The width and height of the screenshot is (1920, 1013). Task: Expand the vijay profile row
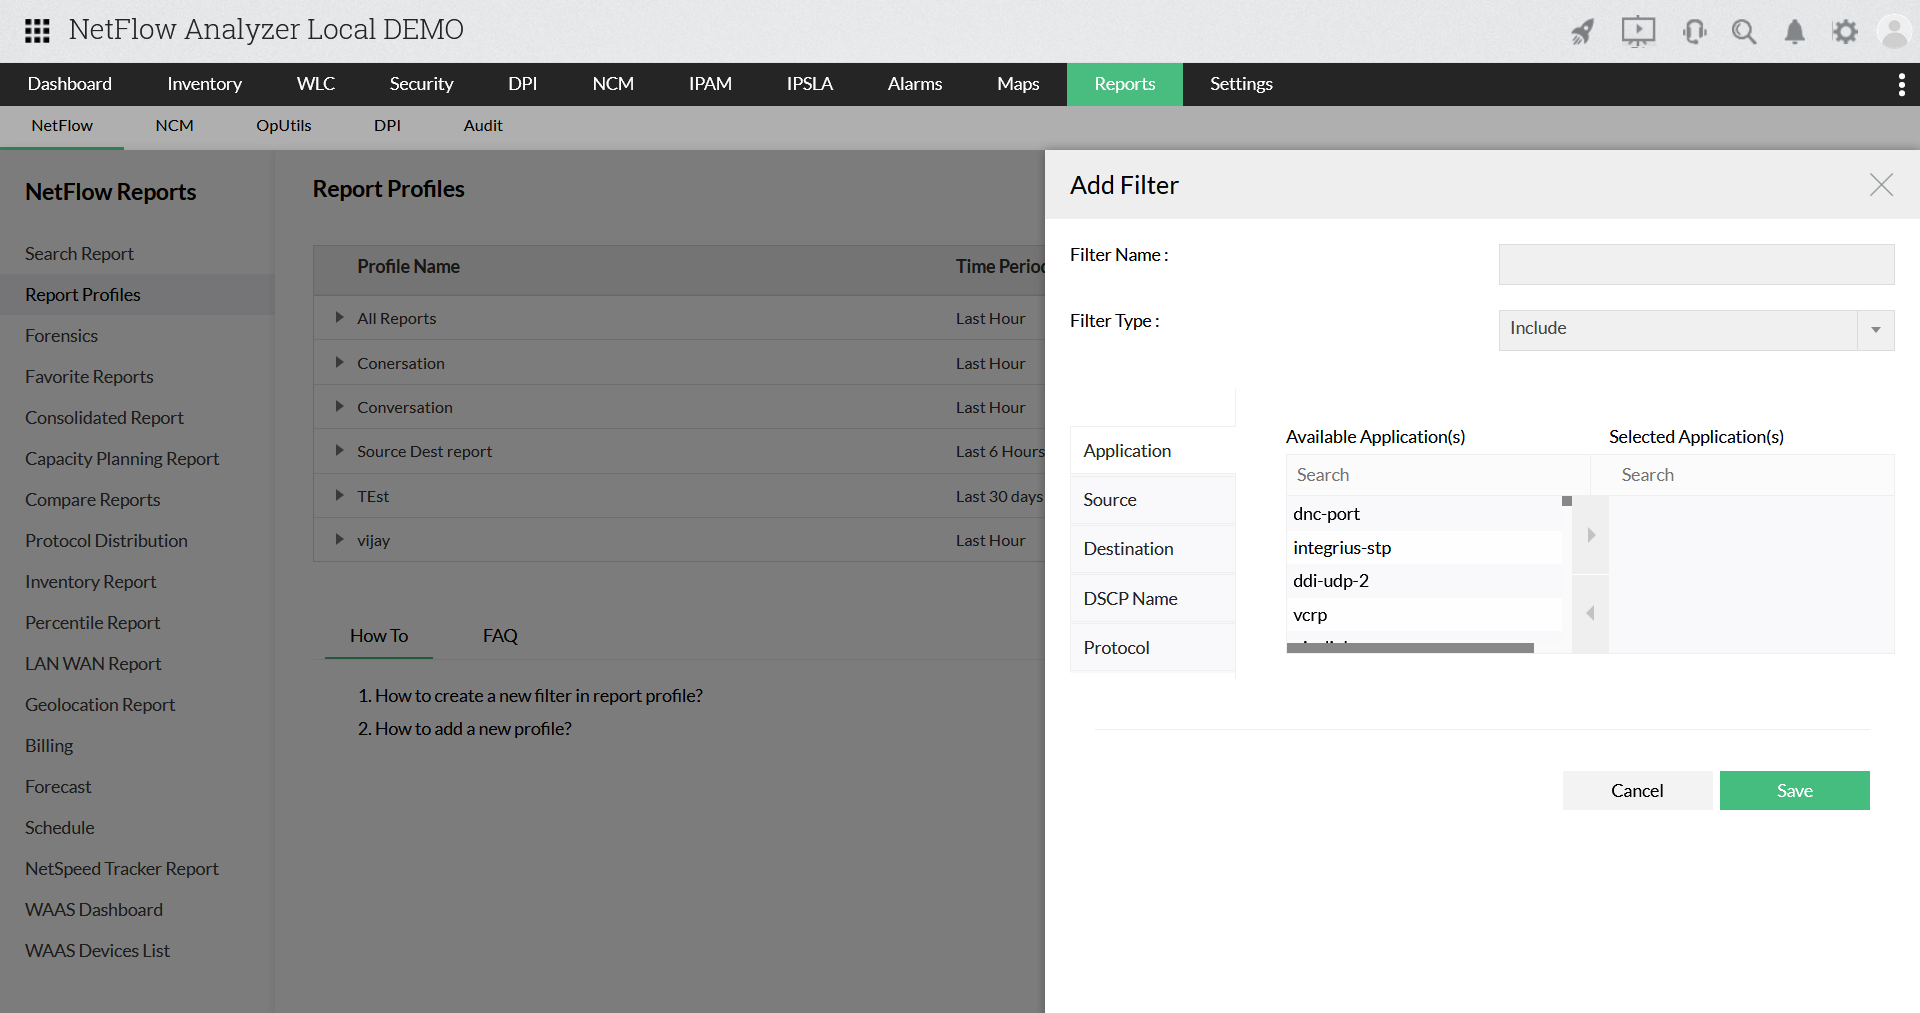[x=340, y=540]
